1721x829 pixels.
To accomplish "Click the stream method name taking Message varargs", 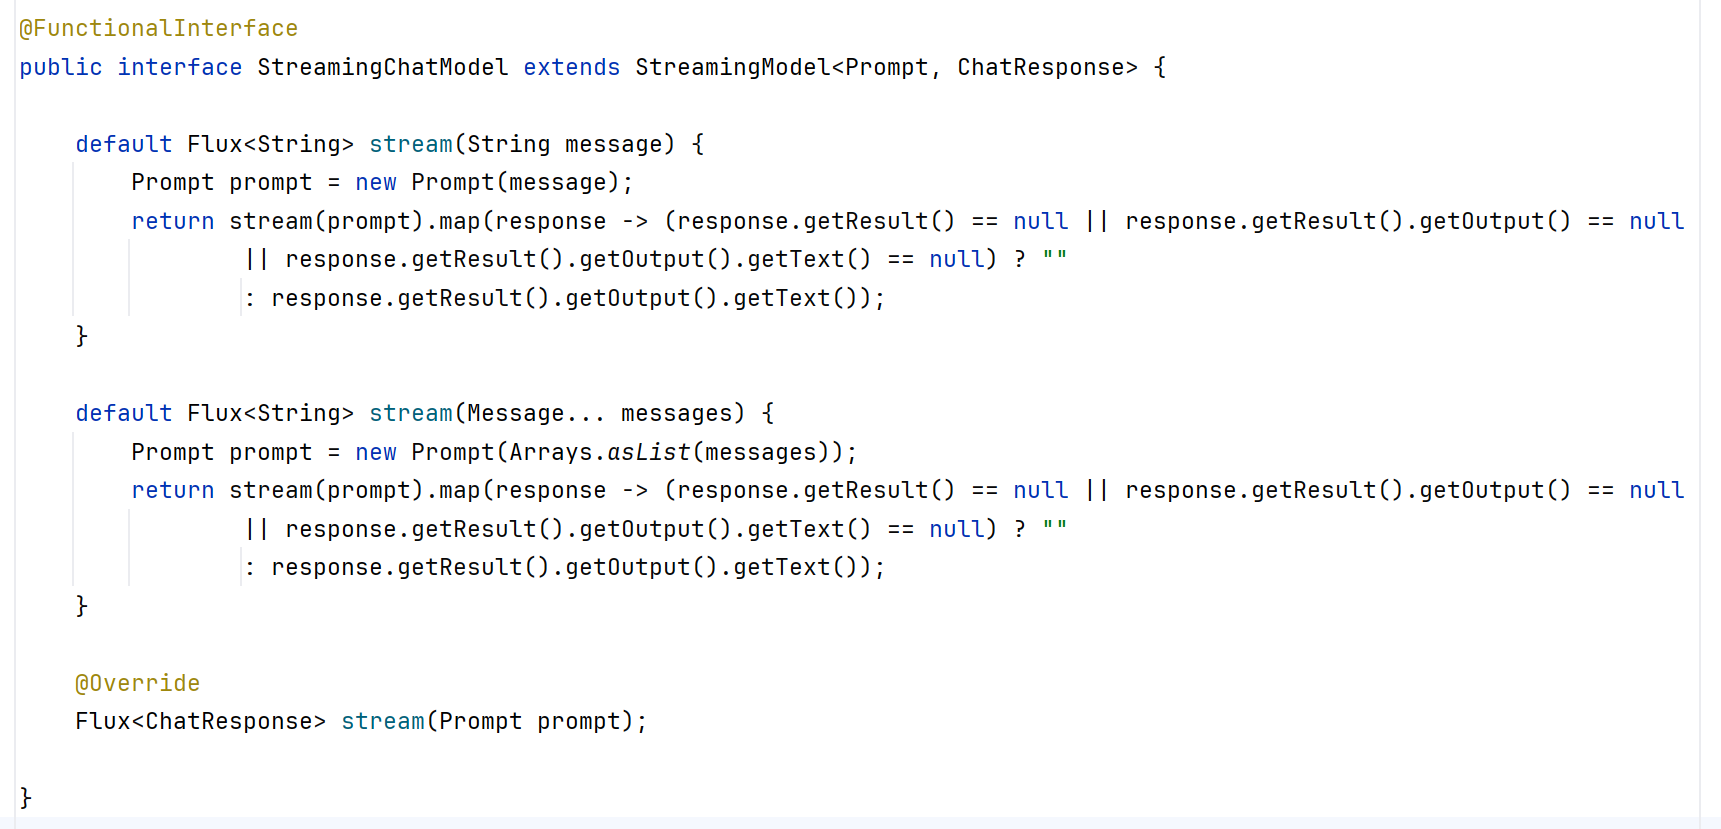I will 410,413.
